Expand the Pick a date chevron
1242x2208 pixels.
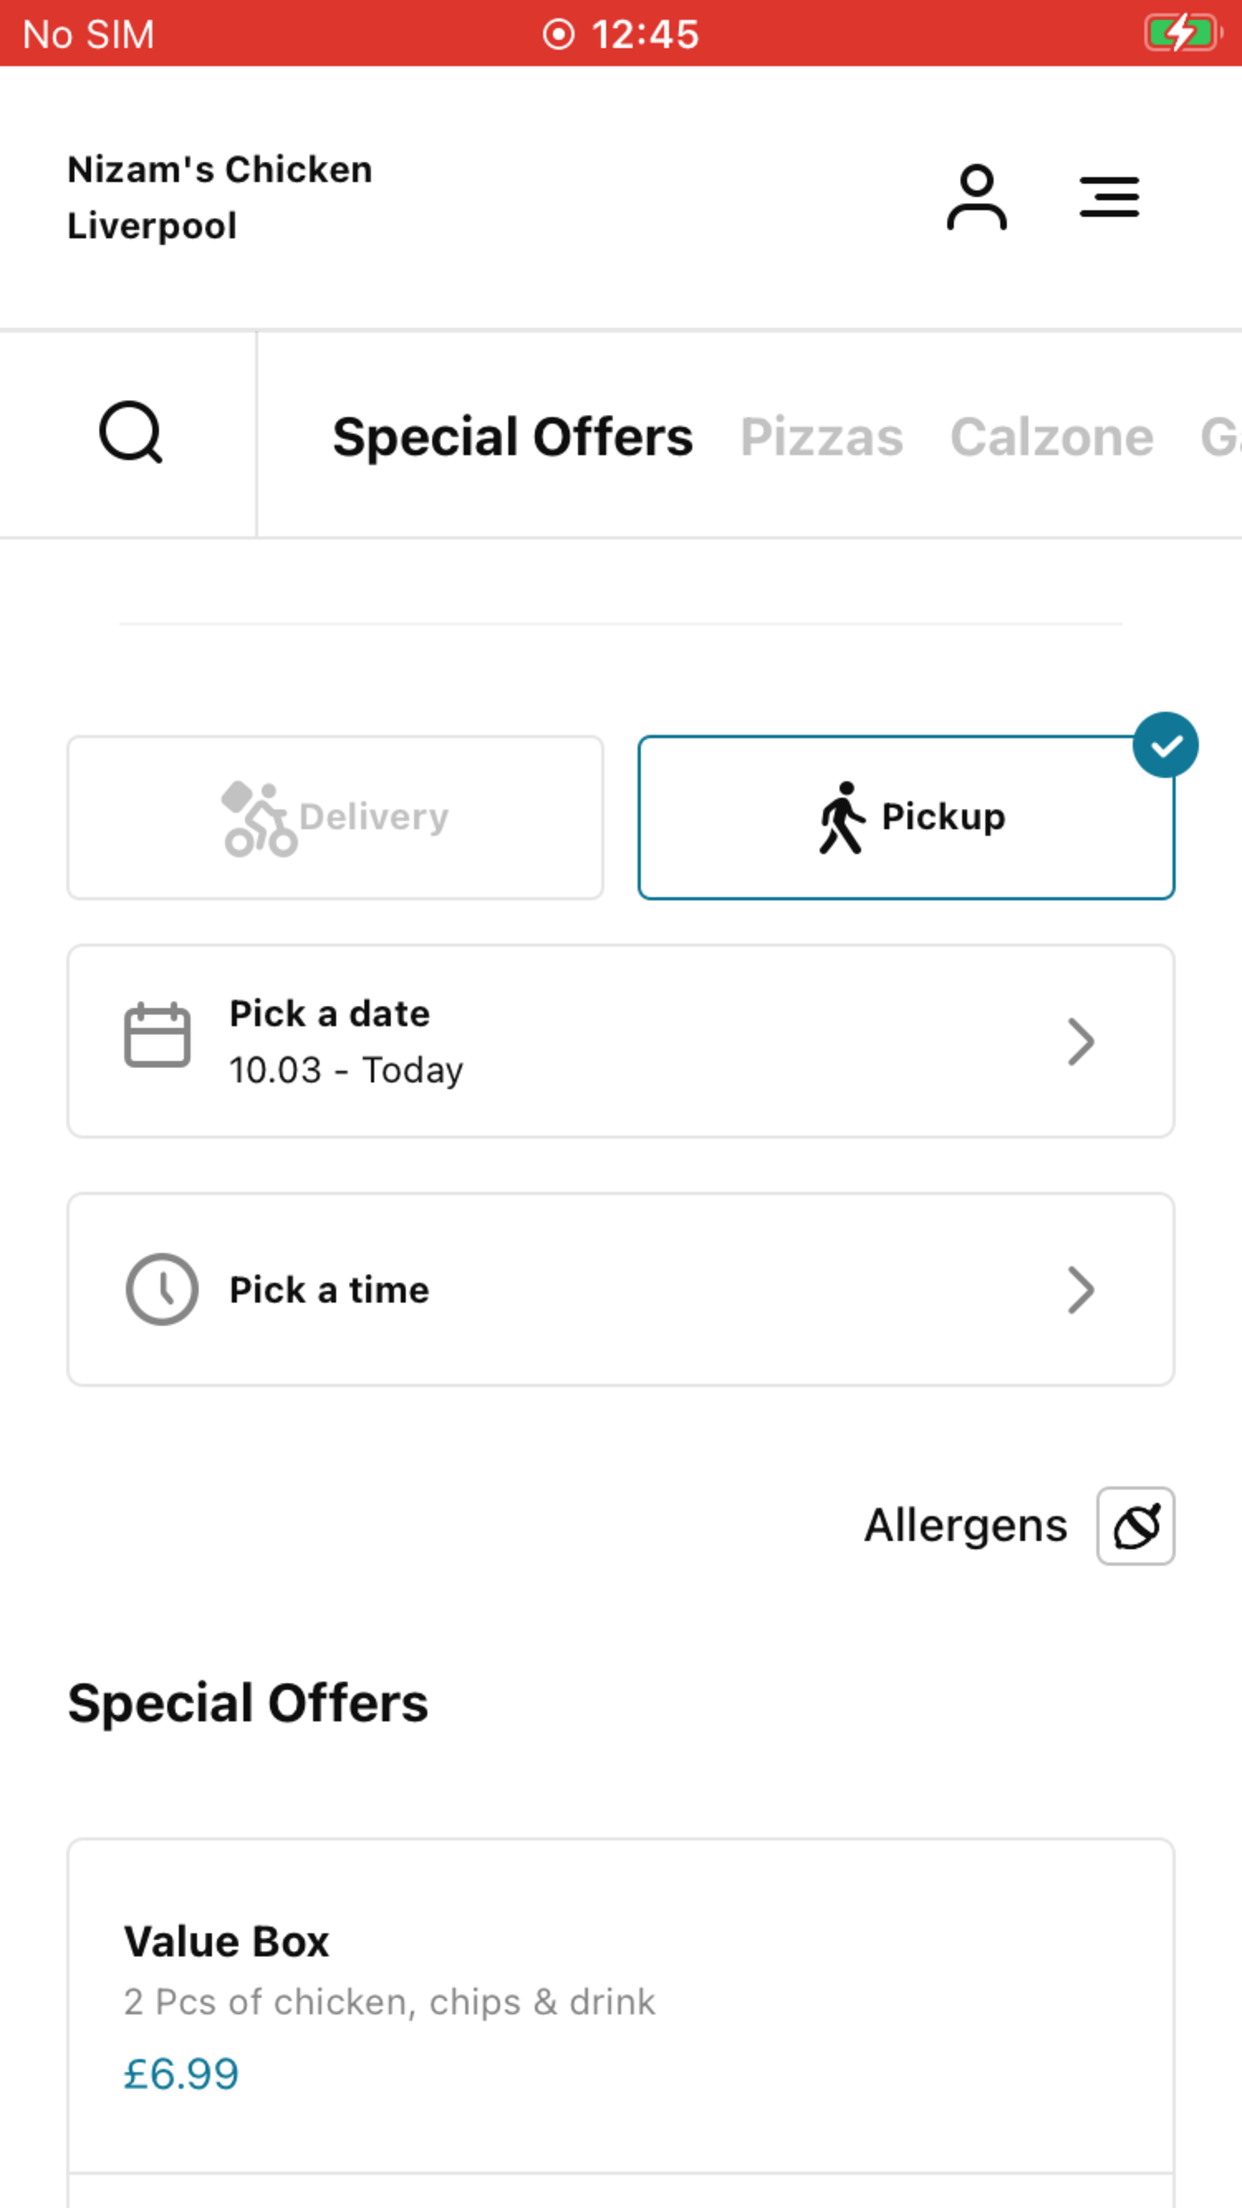point(1081,1042)
